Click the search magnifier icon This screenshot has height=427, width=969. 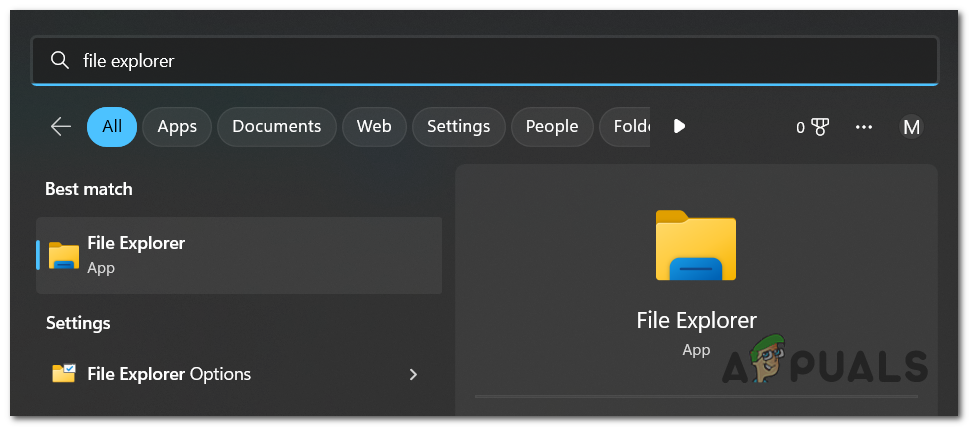click(60, 60)
